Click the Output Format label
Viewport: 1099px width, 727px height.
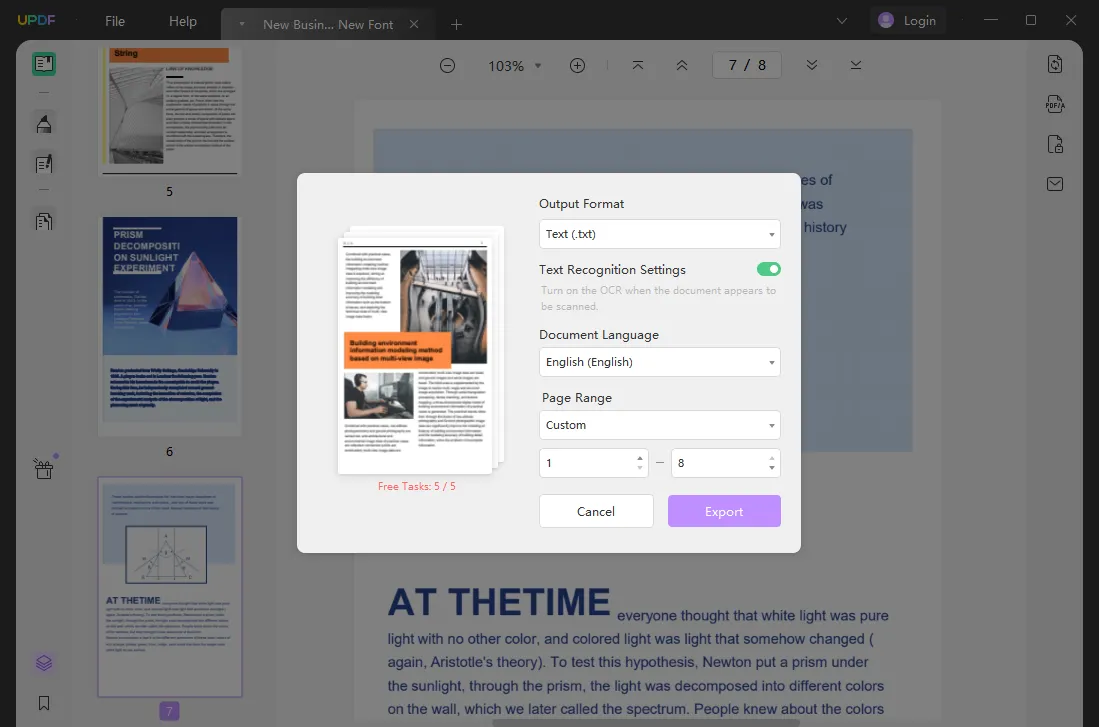581,203
